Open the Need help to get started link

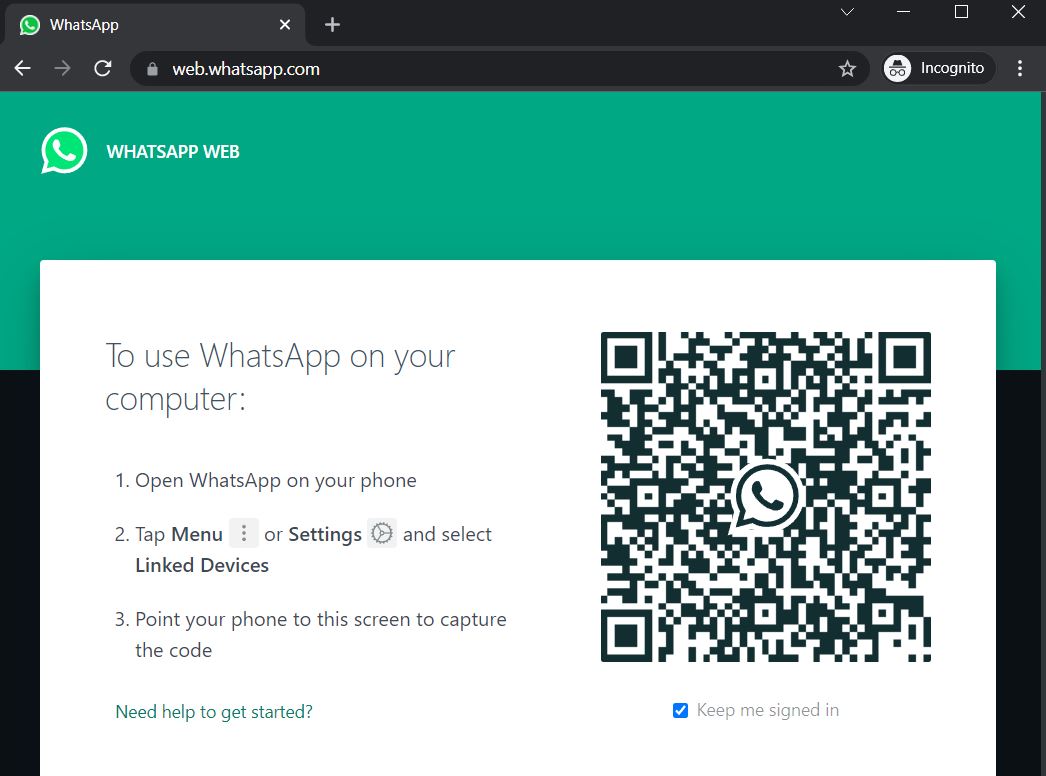tap(214, 712)
